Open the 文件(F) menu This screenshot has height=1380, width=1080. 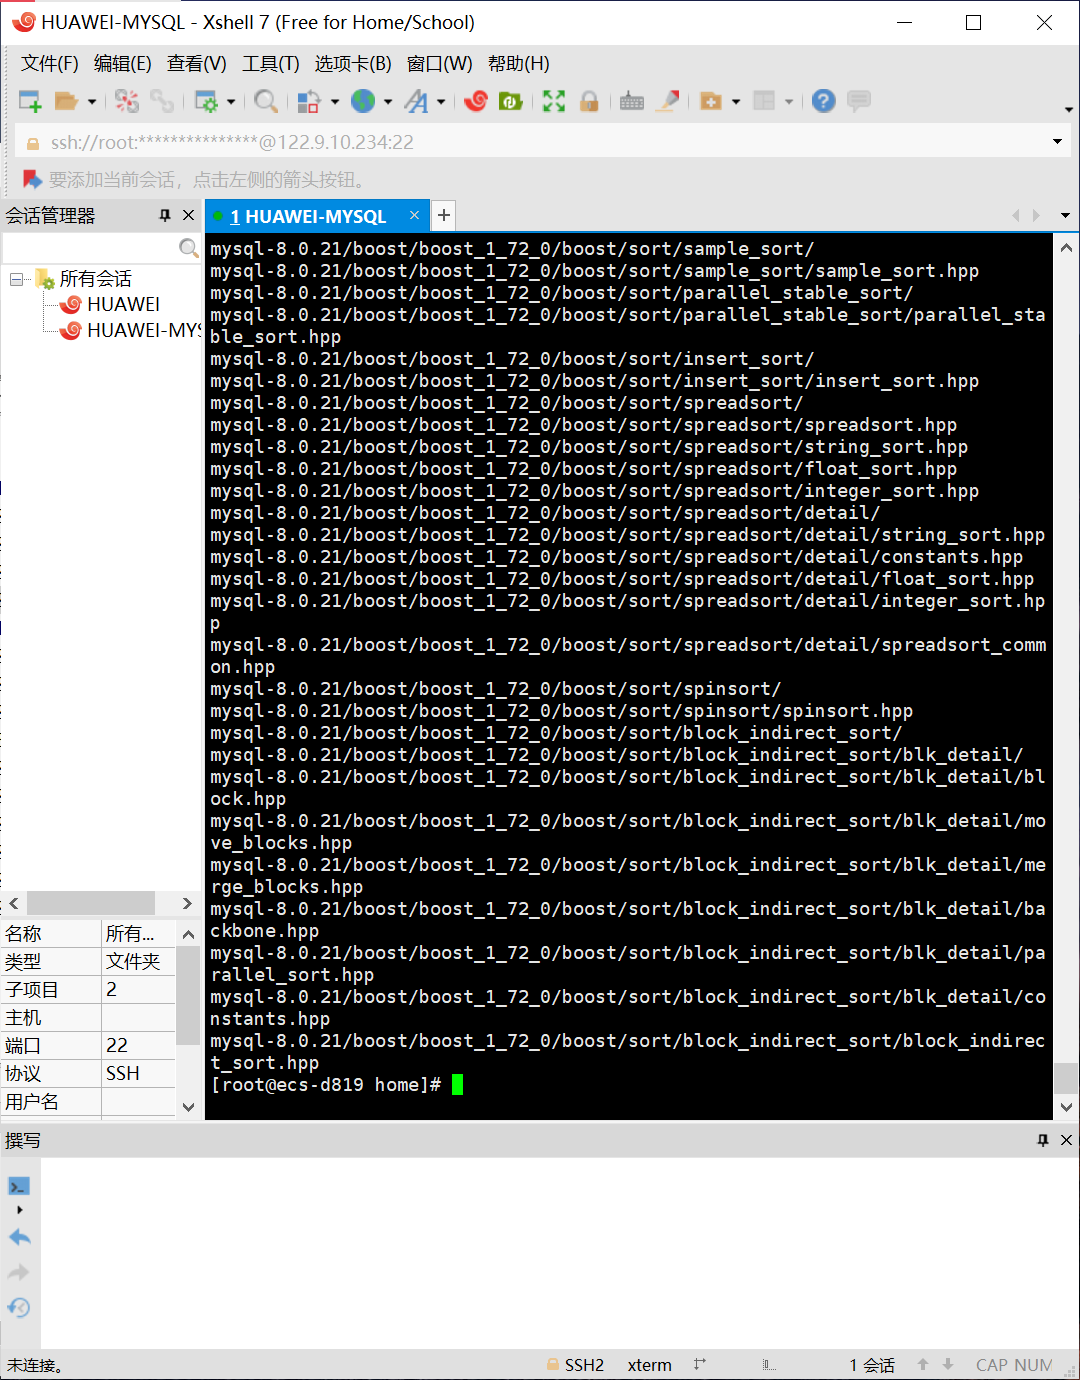(50, 64)
